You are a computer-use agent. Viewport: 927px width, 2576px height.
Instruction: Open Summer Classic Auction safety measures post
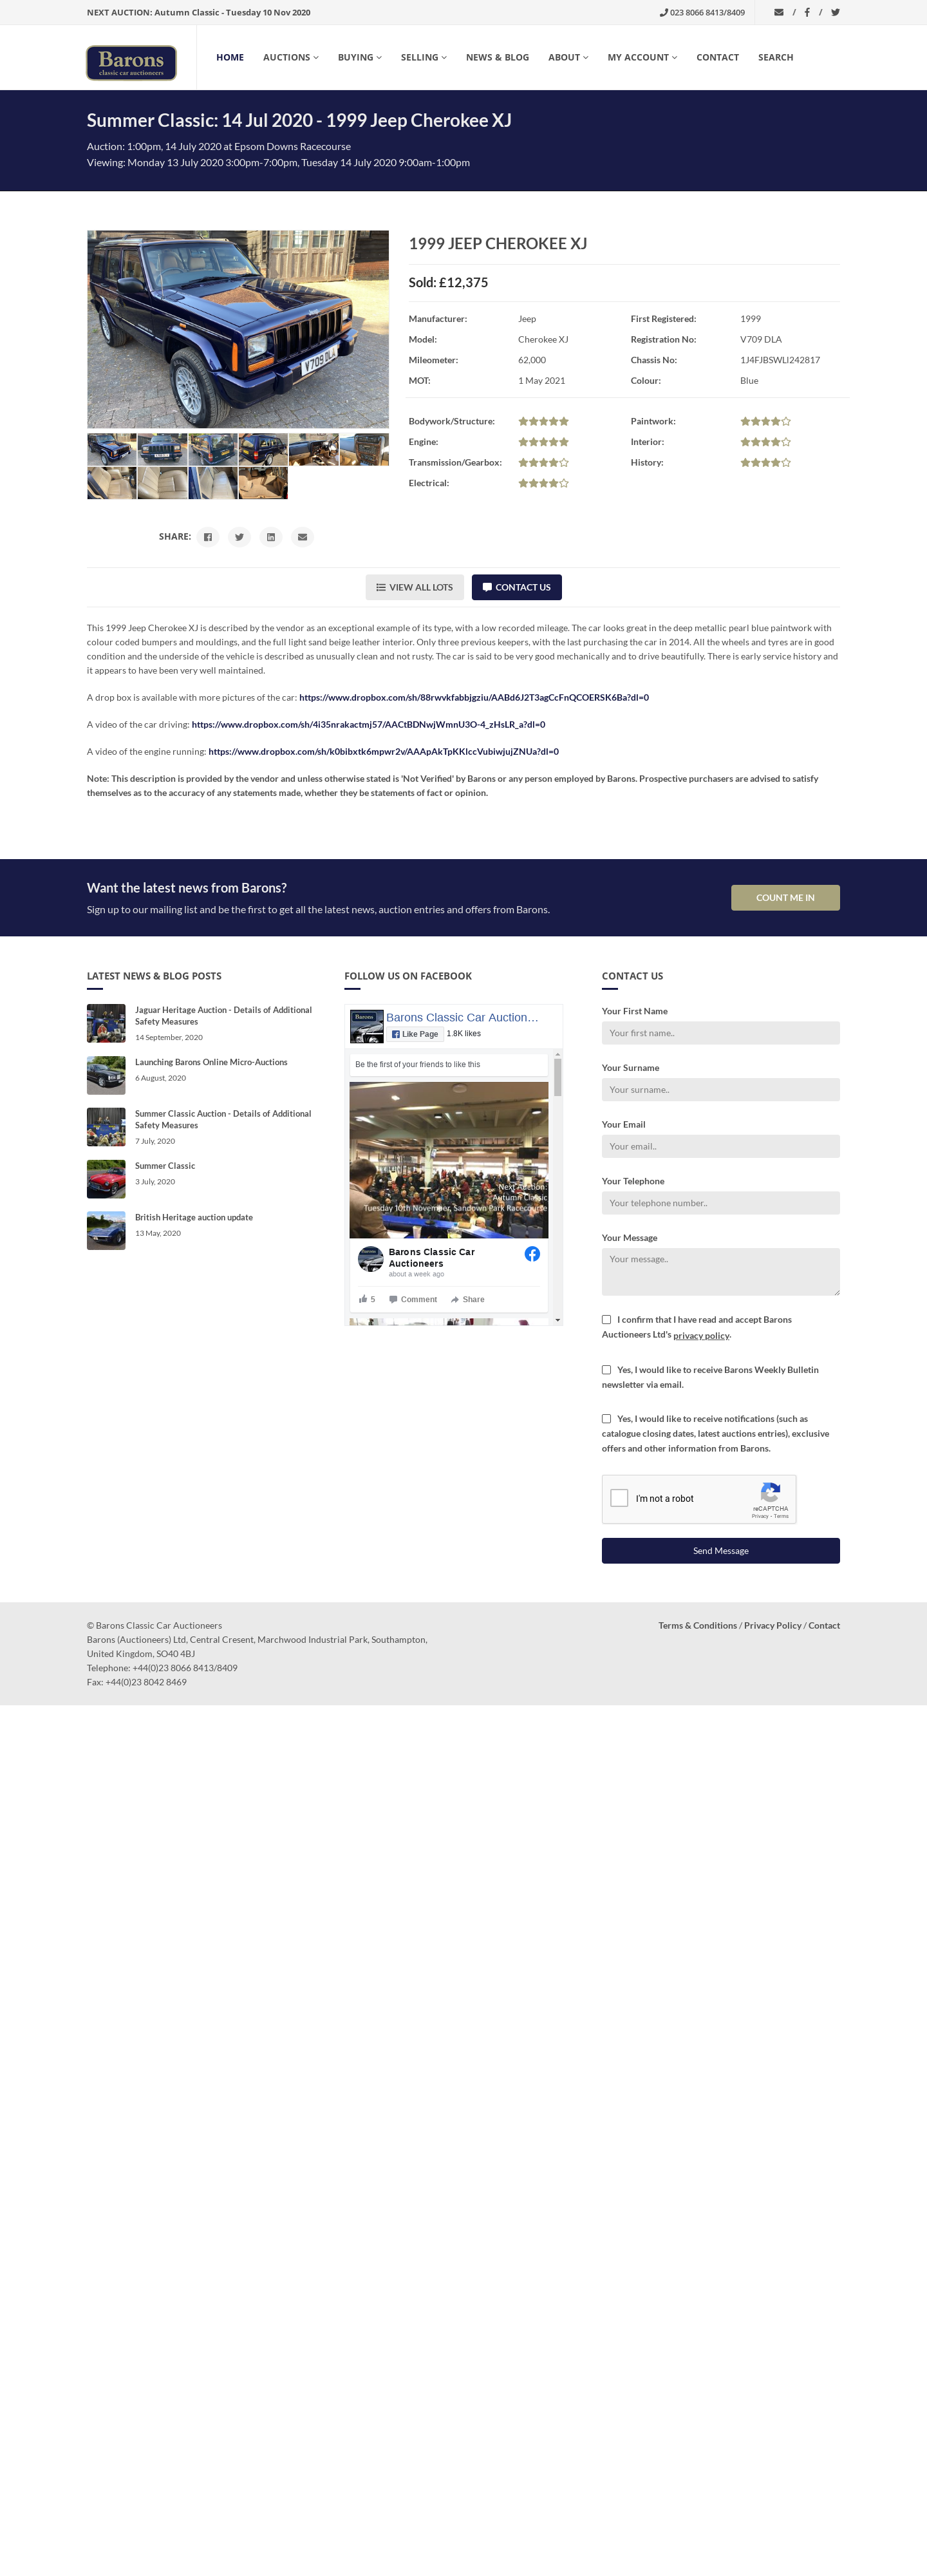pyautogui.click(x=223, y=1119)
